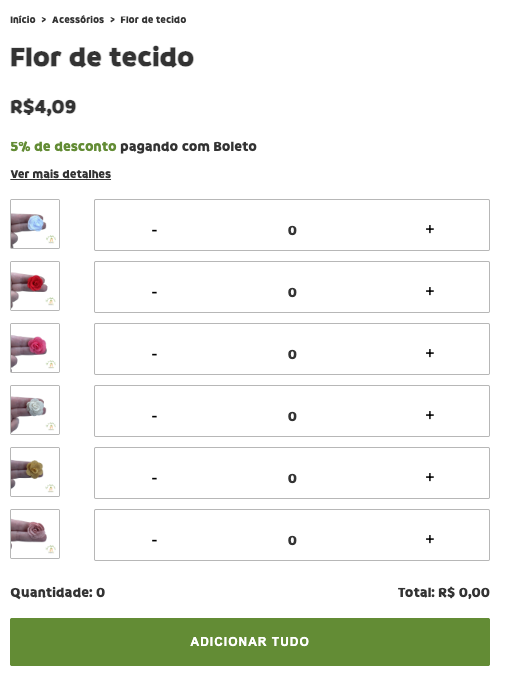
Task: Increase quantity of the dusty rose flower
Action: point(429,539)
